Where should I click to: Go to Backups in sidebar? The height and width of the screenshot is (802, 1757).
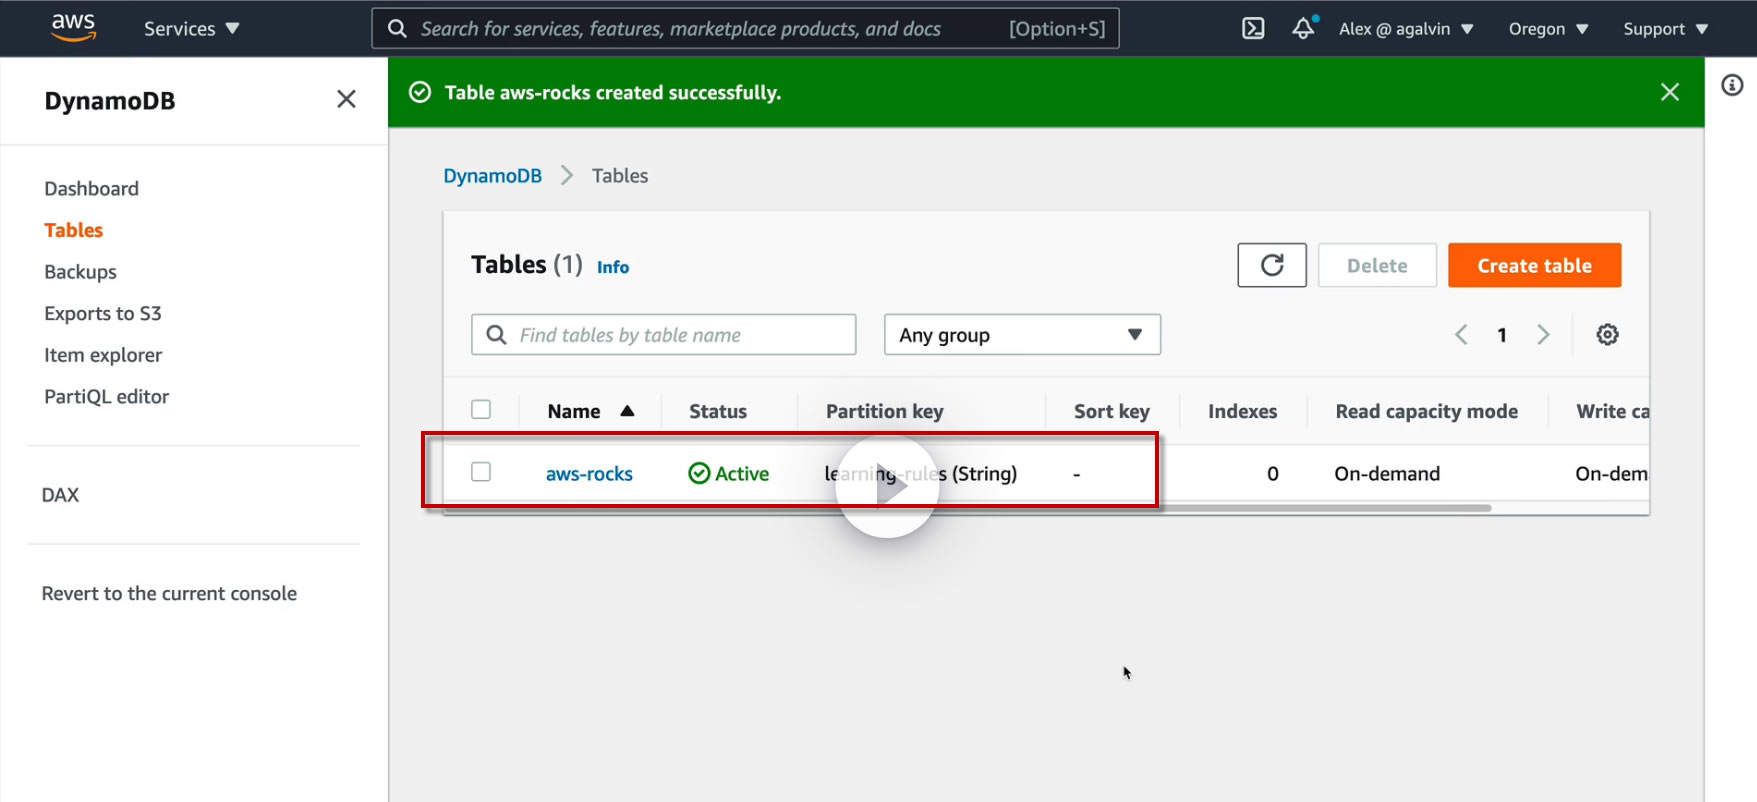click(x=80, y=272)
